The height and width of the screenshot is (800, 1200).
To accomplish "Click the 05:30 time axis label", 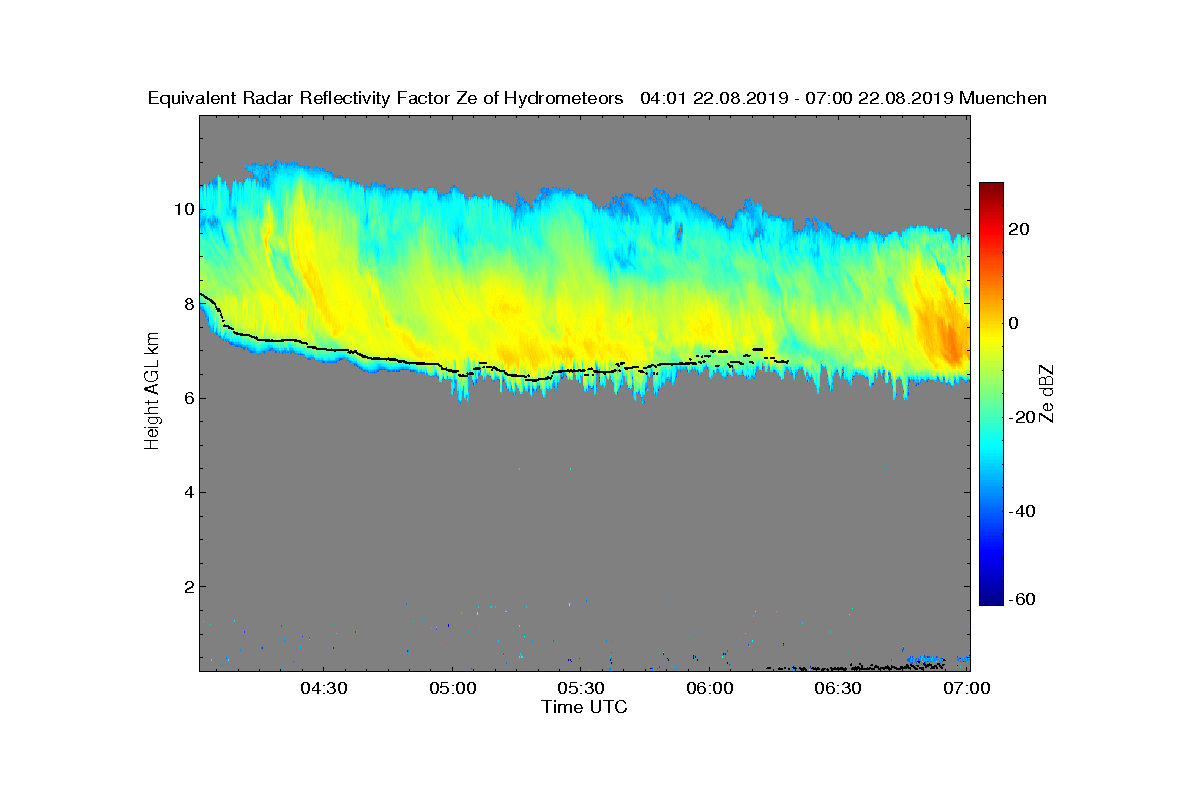I will (582, 689).
